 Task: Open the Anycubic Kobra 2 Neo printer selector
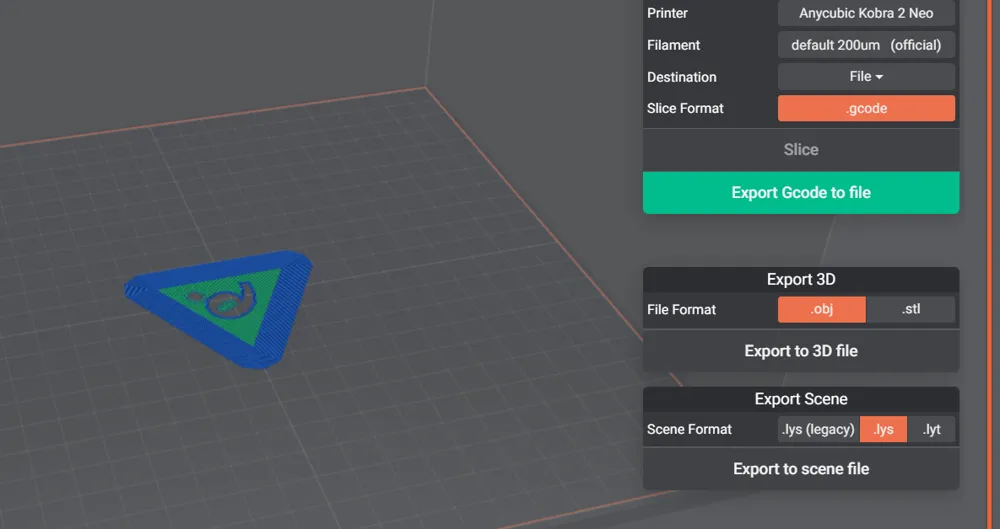[866, 13]
